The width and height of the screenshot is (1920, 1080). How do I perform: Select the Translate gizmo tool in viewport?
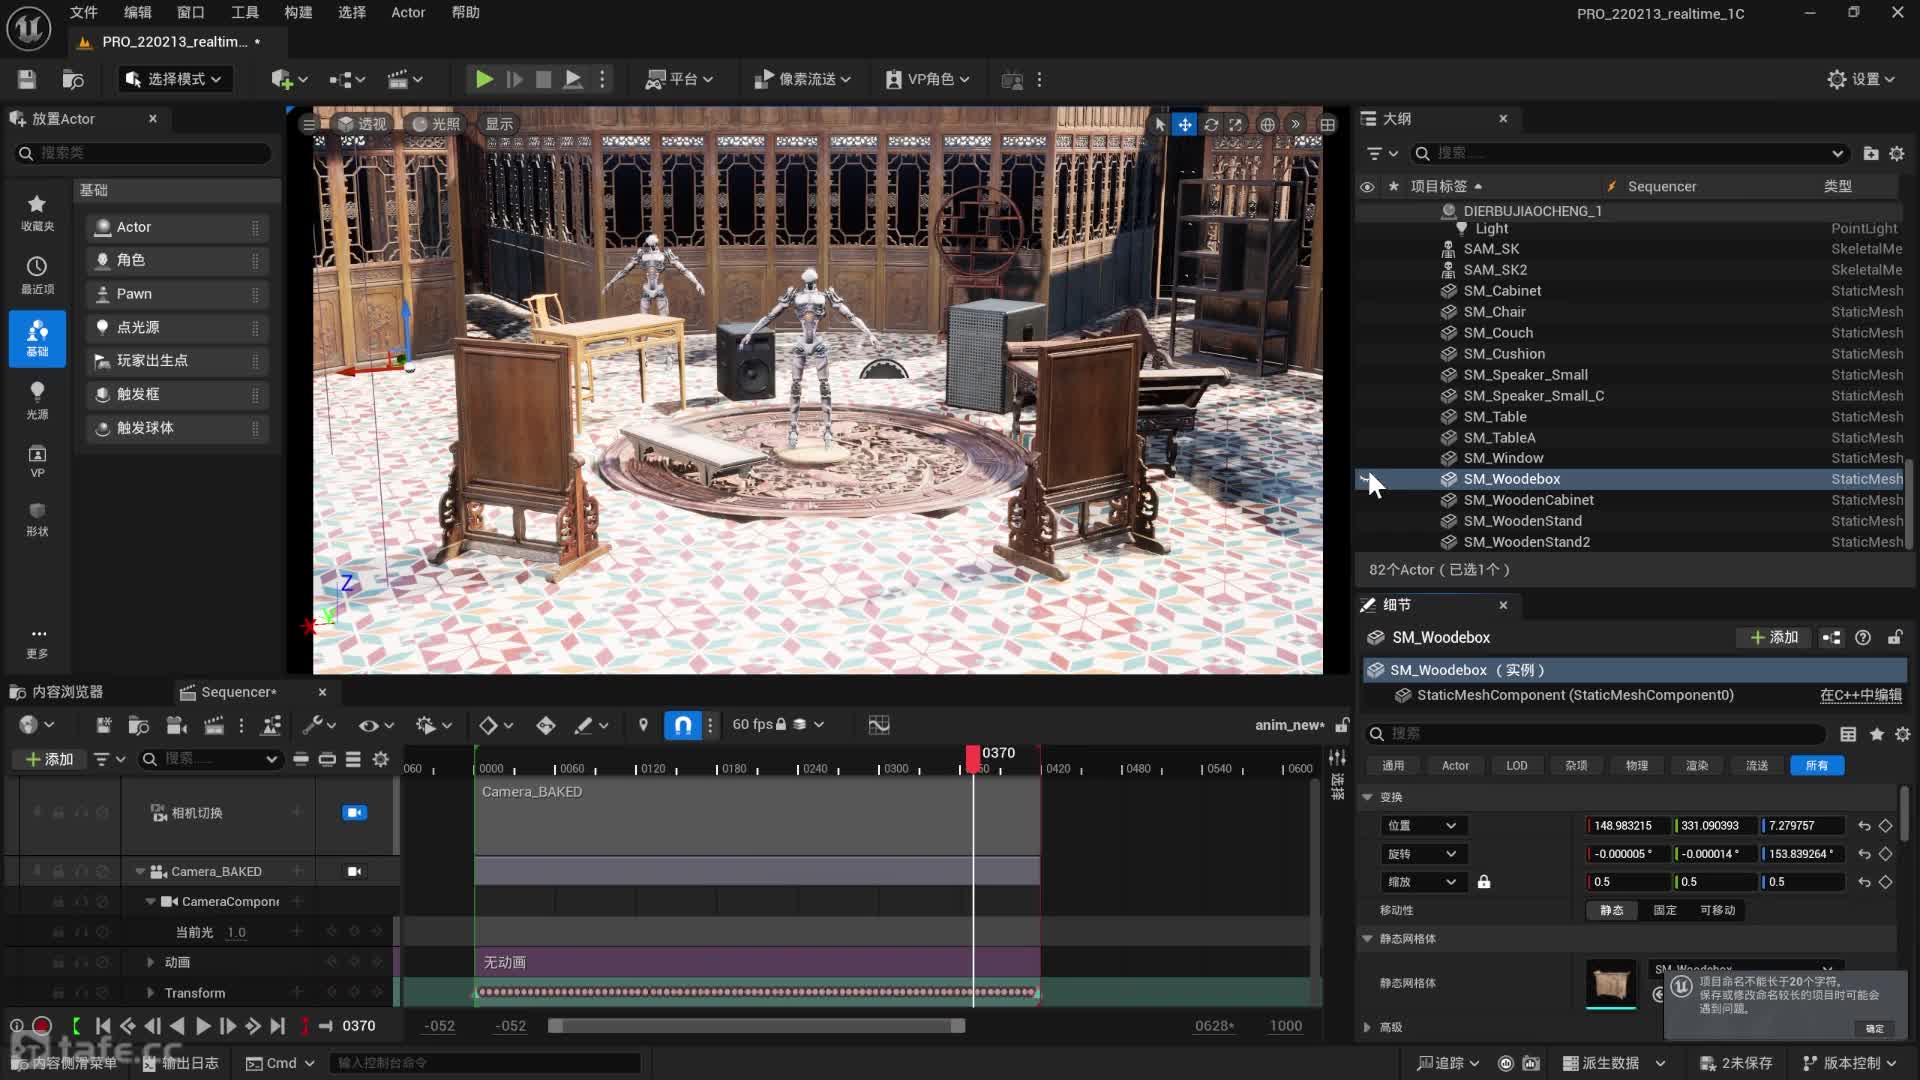(x=1185, y=124)
